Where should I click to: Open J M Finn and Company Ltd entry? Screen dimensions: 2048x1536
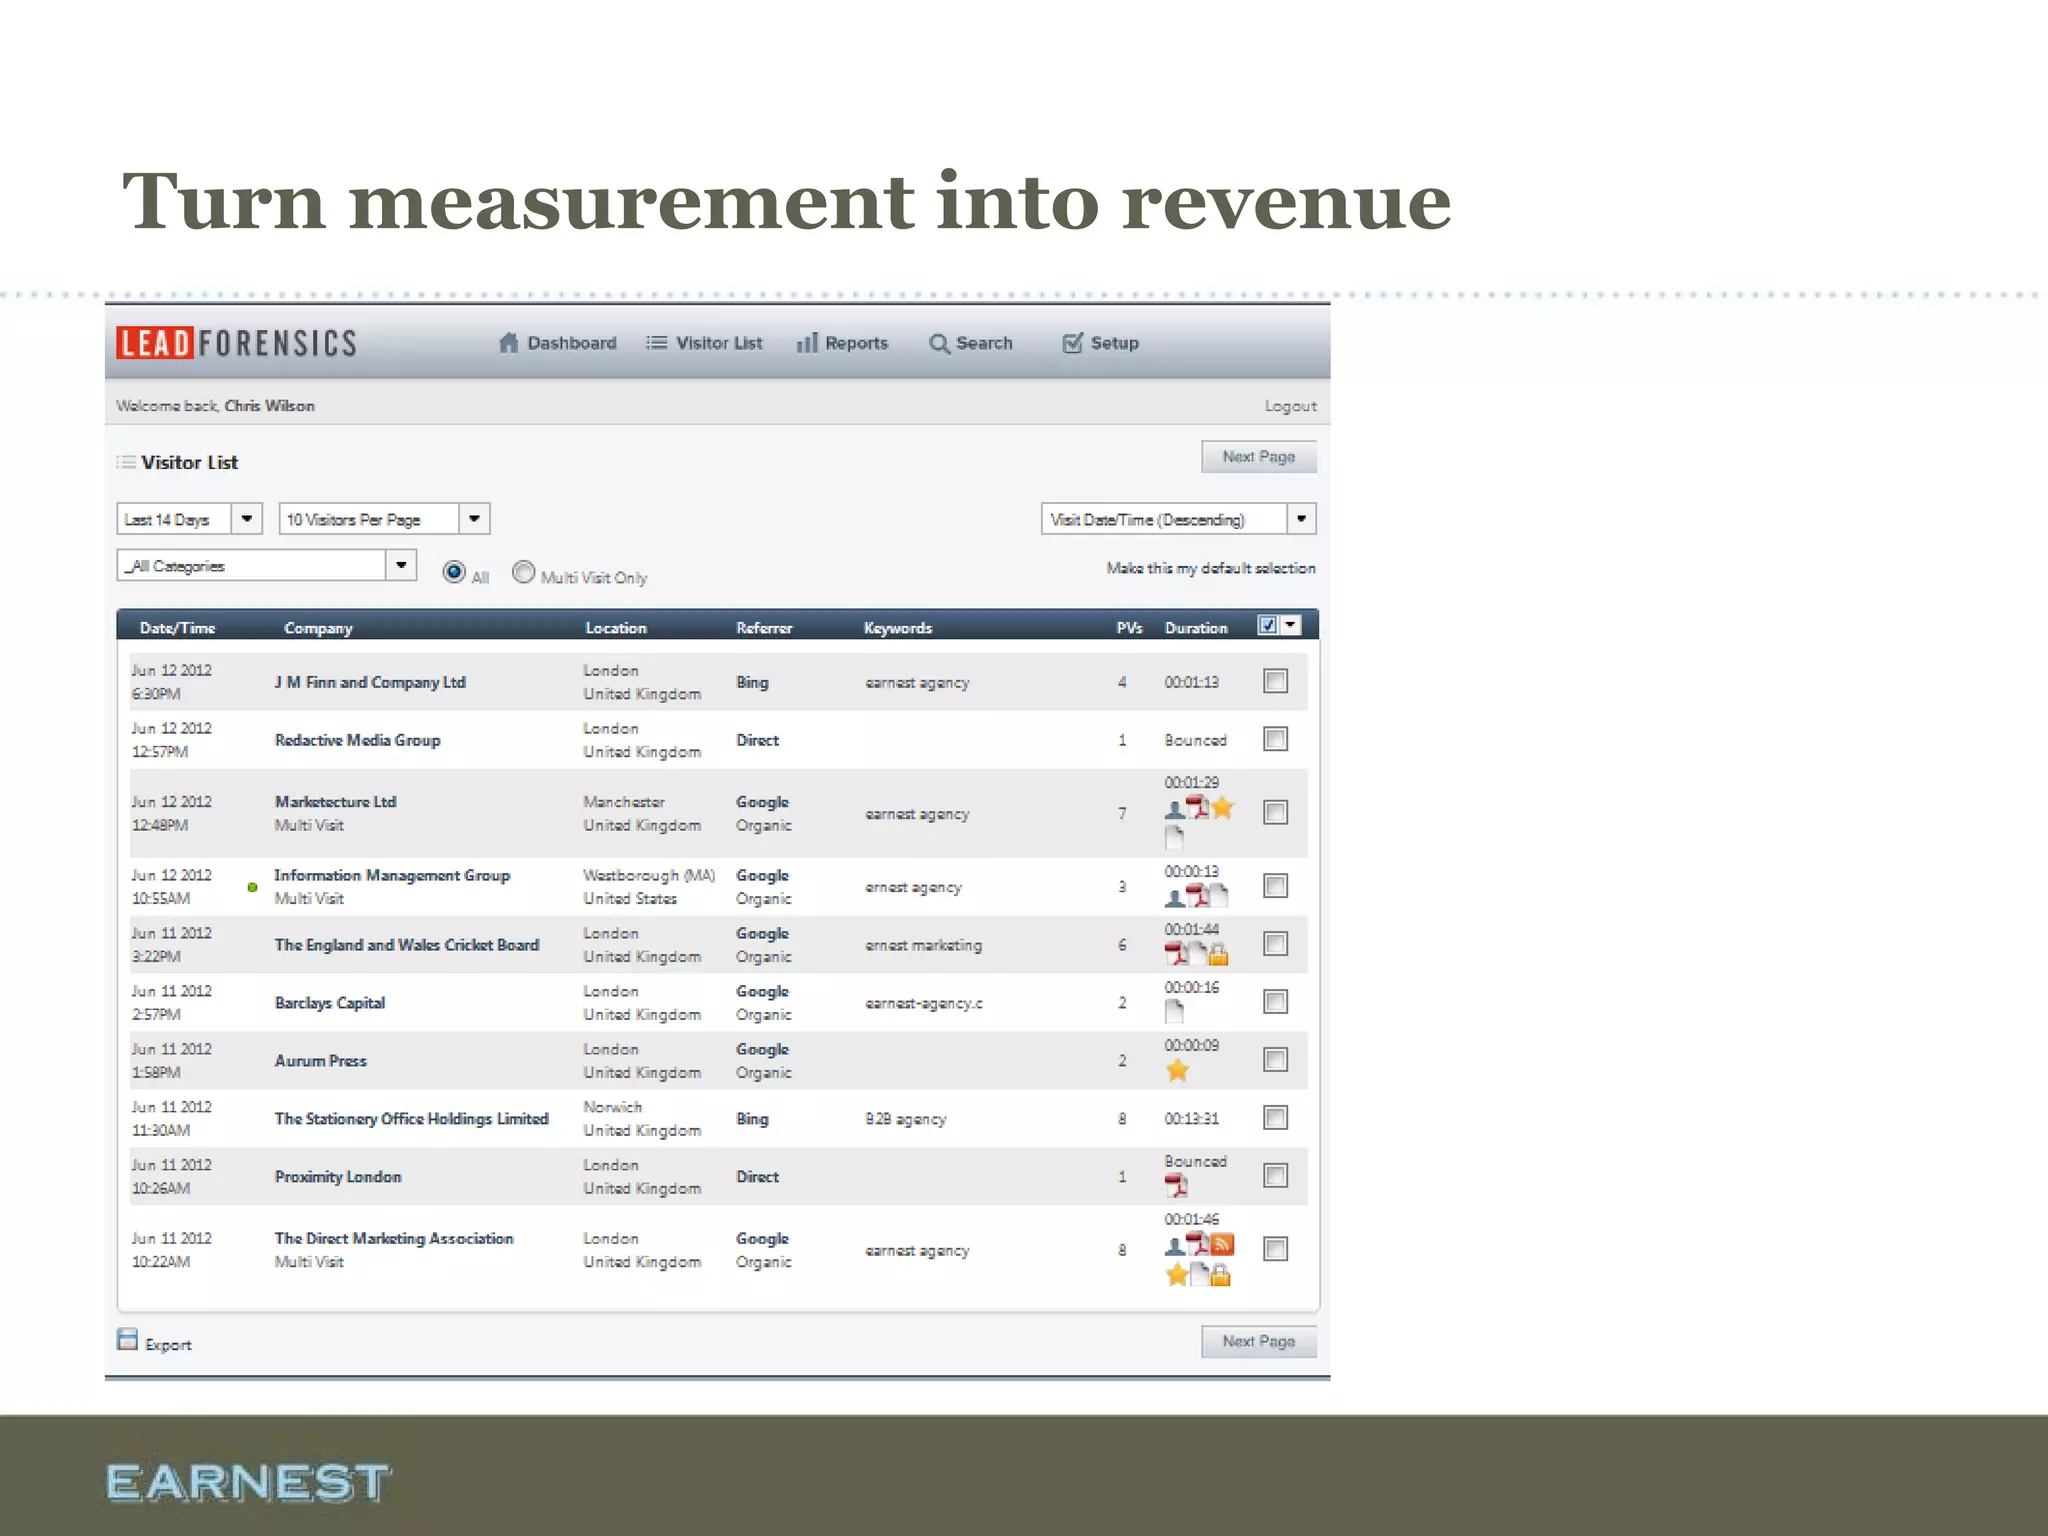370,682
